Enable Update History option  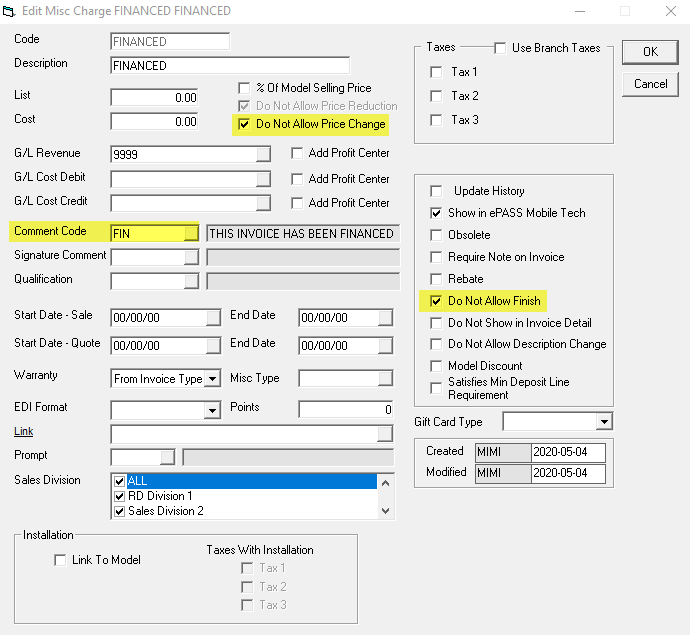[436, 191]
